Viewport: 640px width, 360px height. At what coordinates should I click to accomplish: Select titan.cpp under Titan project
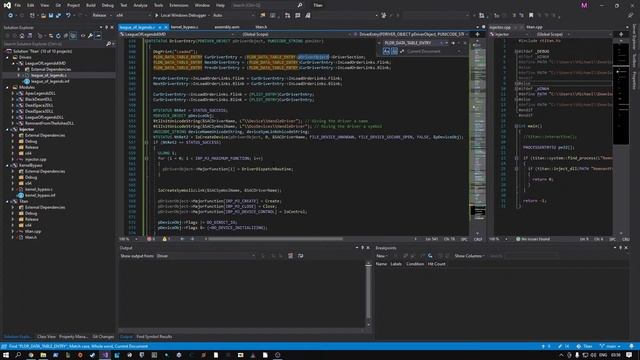pos(33,231)
